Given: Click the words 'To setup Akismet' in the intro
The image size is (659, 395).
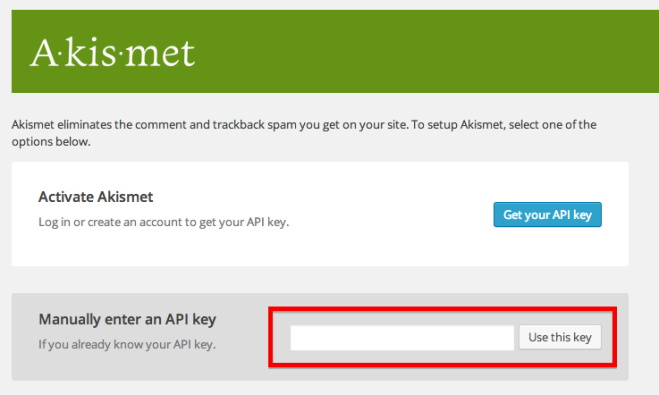Looking at the screenshot, I should [x=458, y=125].
